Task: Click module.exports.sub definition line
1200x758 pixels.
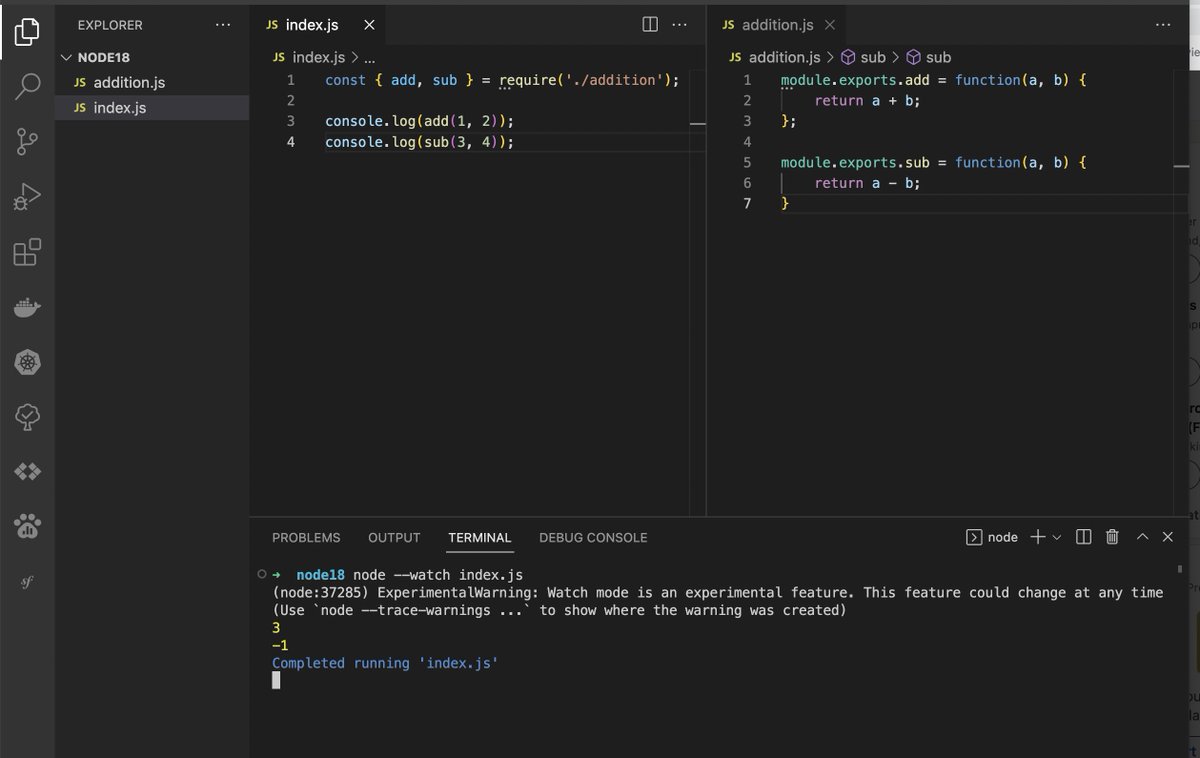Action: point(933,162)
